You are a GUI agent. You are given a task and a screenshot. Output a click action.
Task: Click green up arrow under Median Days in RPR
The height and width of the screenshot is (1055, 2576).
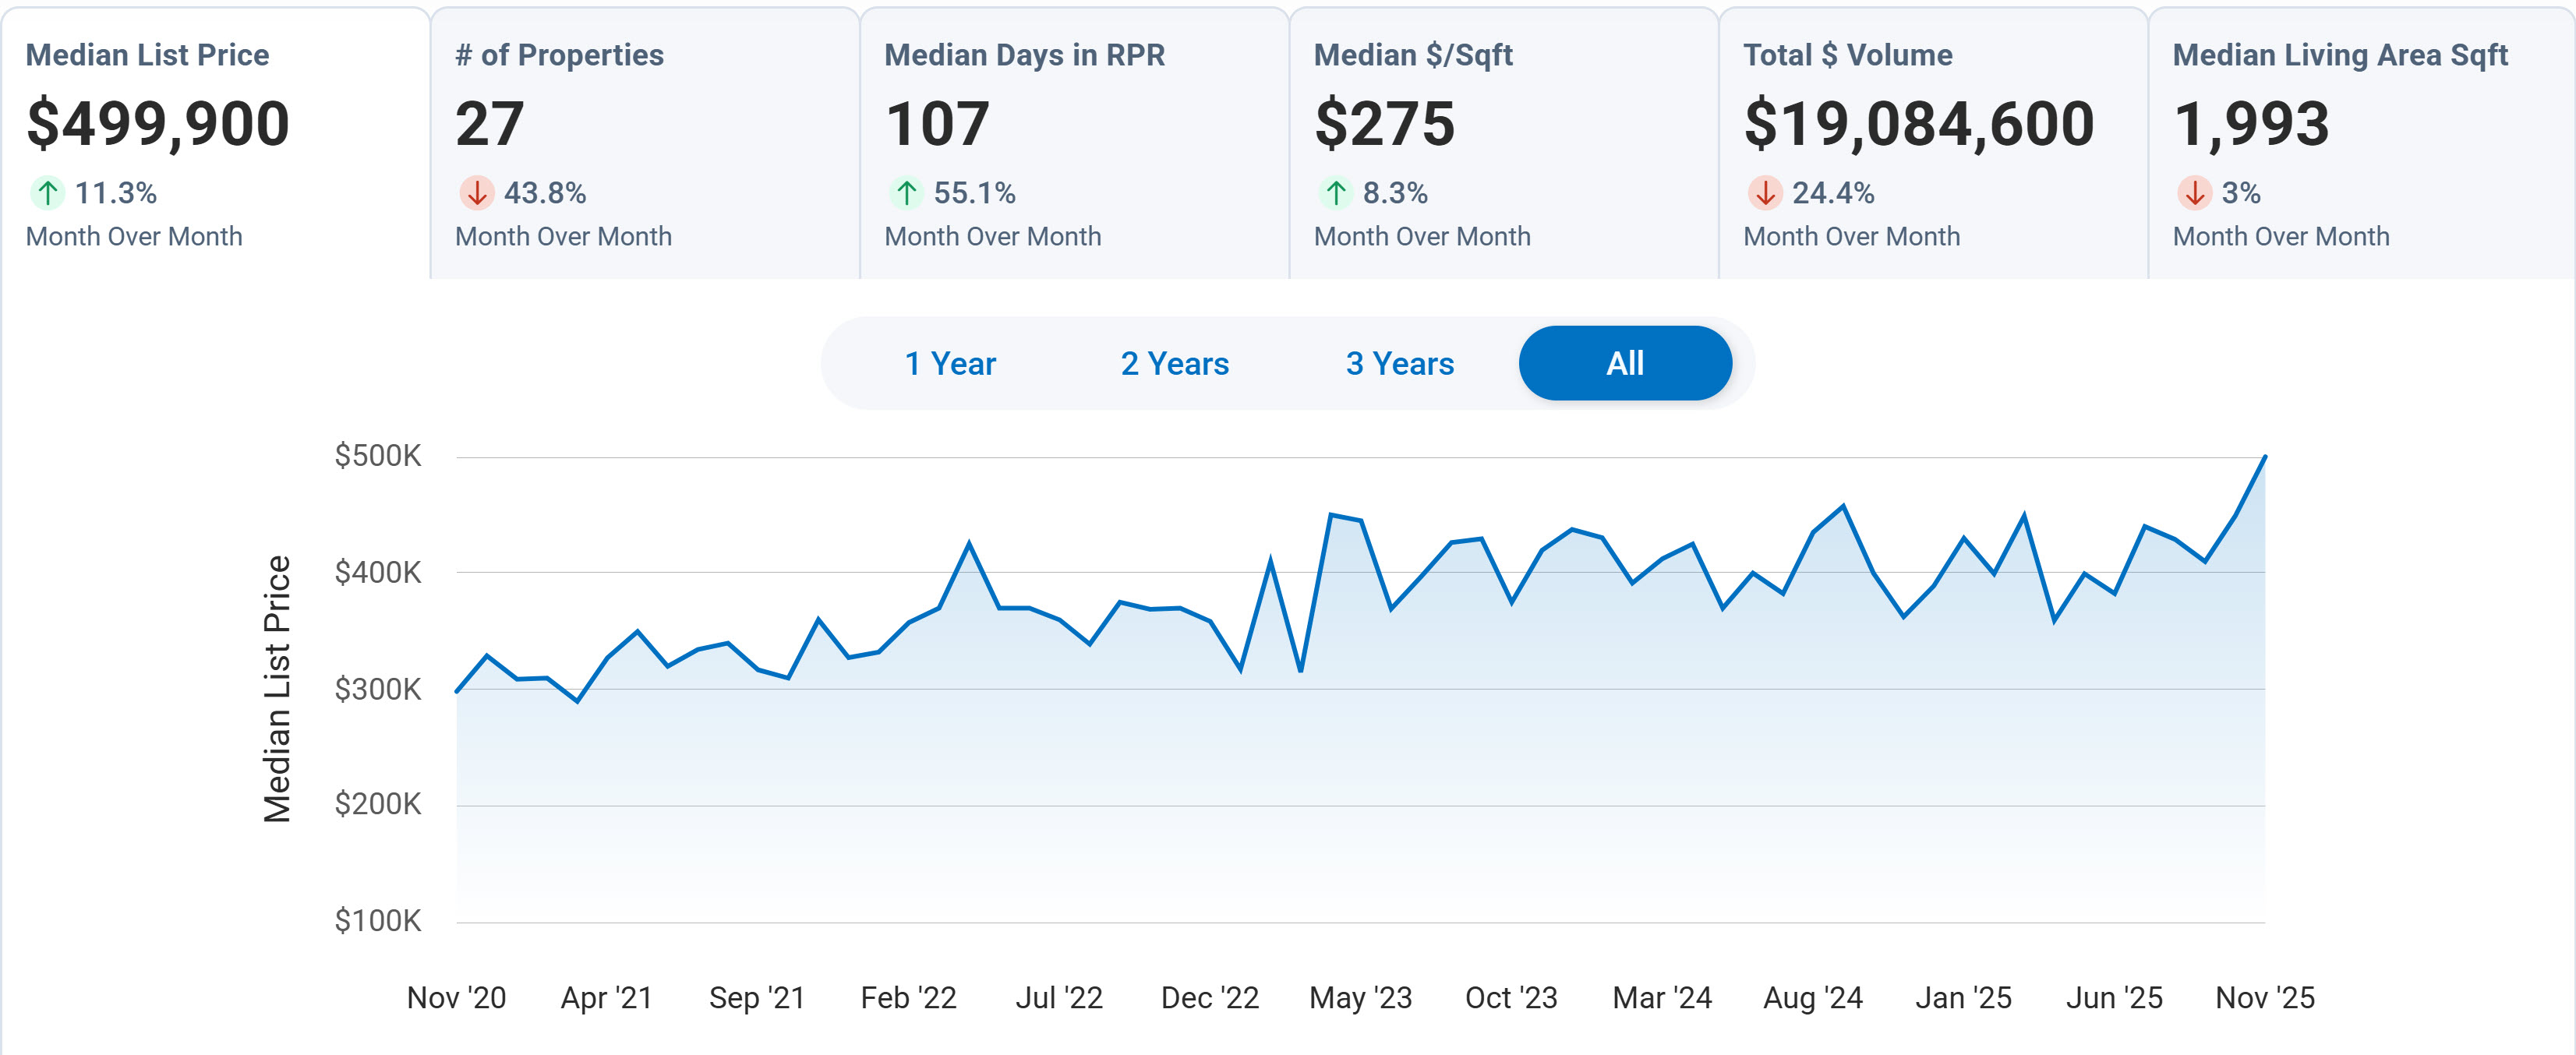click(x=906, y=192)
